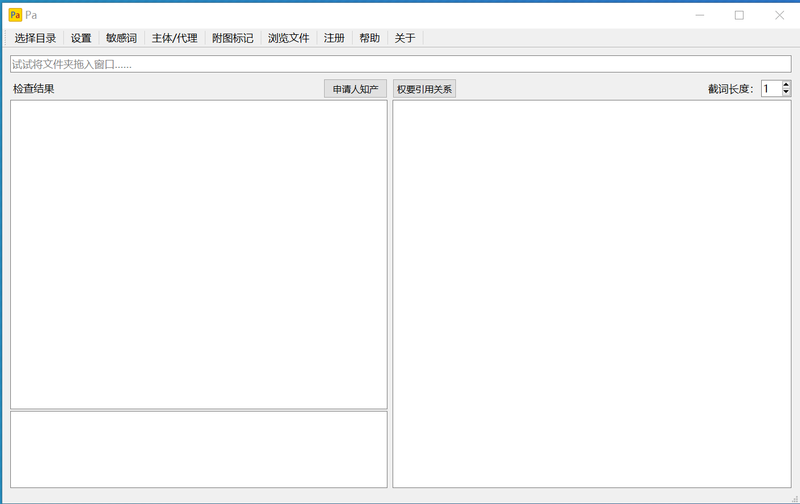Click the 权要引用关系 button
This screenshot has height=504, width=800.
(424, 89)
